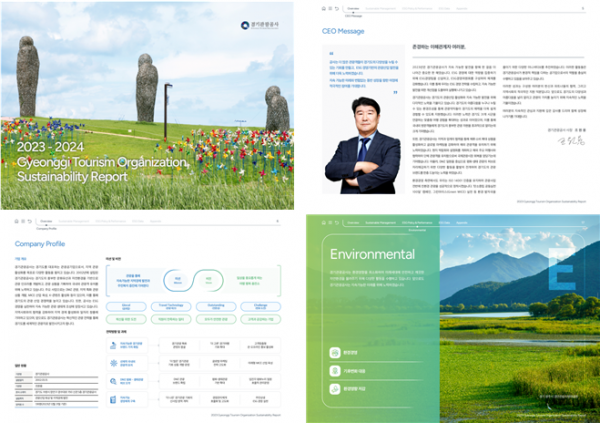Open the Sustainable Management tab on the Company Profile page
Screen dimensions: 600x423
click(x=73, y=221)
